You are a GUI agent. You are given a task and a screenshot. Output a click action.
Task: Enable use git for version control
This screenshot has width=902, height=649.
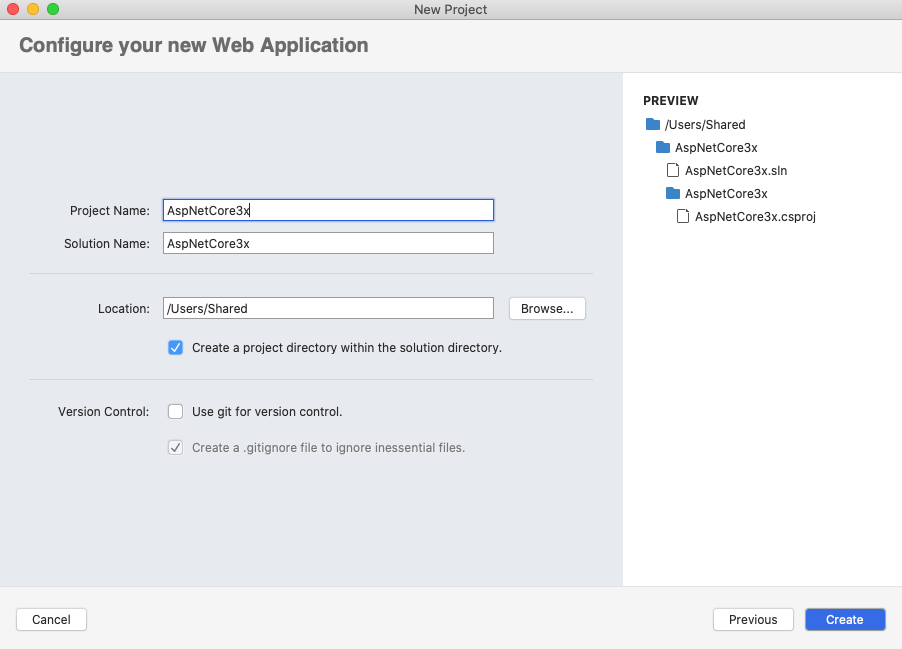[175, 411]
